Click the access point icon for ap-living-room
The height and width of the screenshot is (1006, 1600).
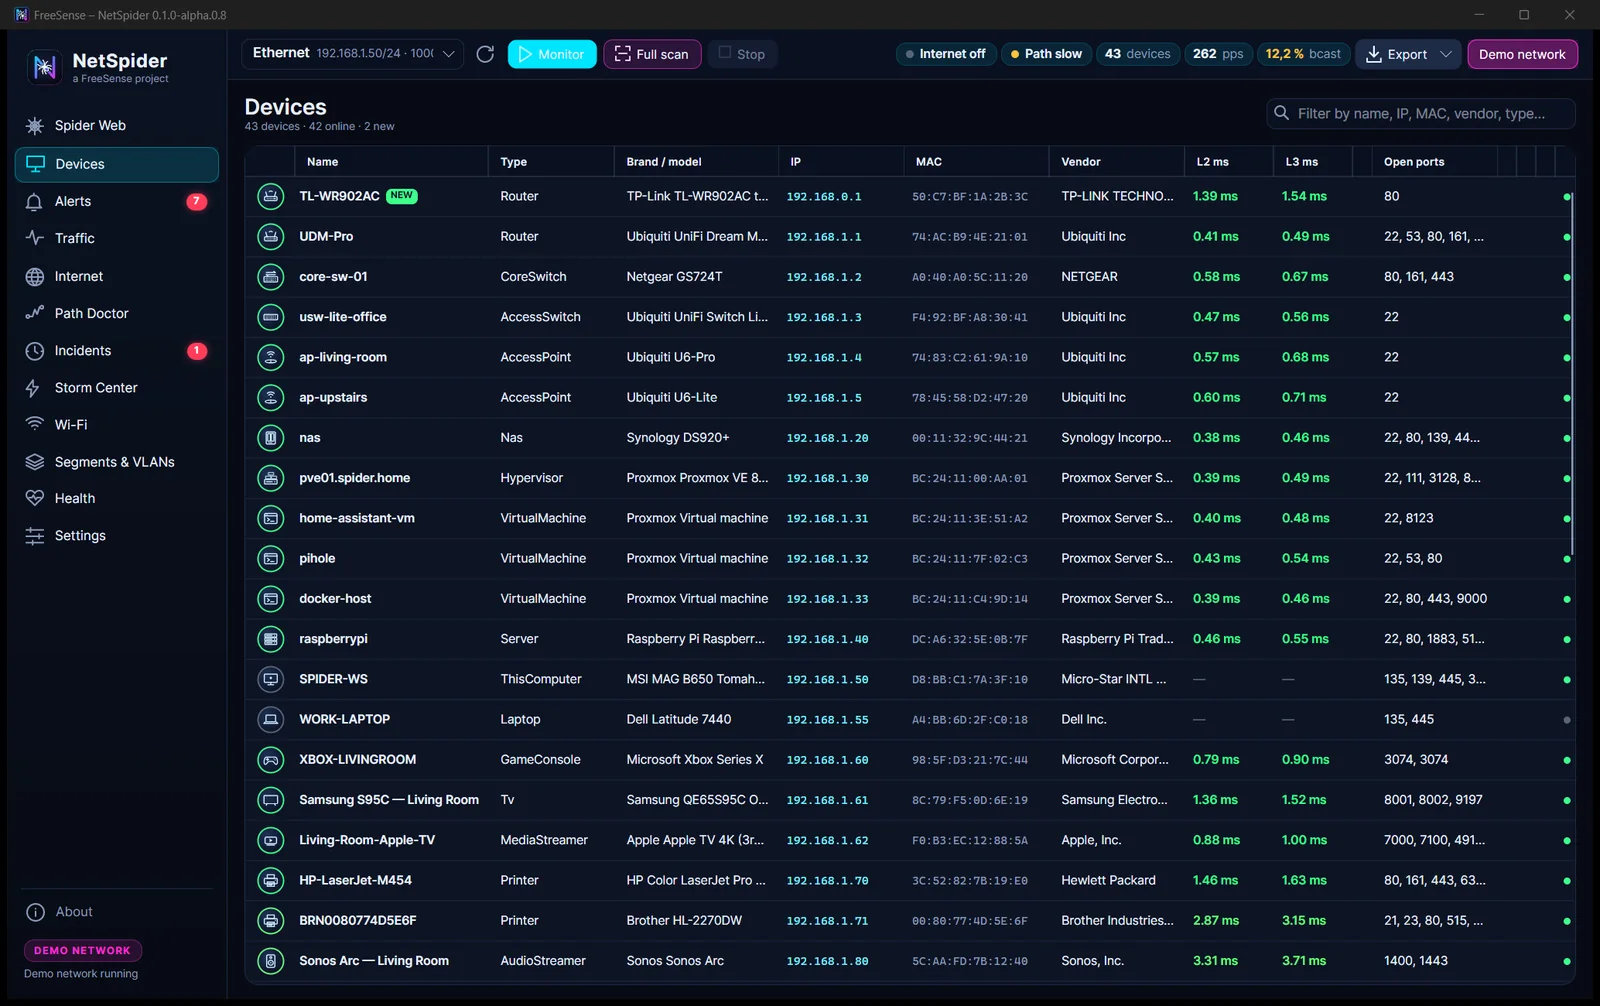tap(270, 357)
